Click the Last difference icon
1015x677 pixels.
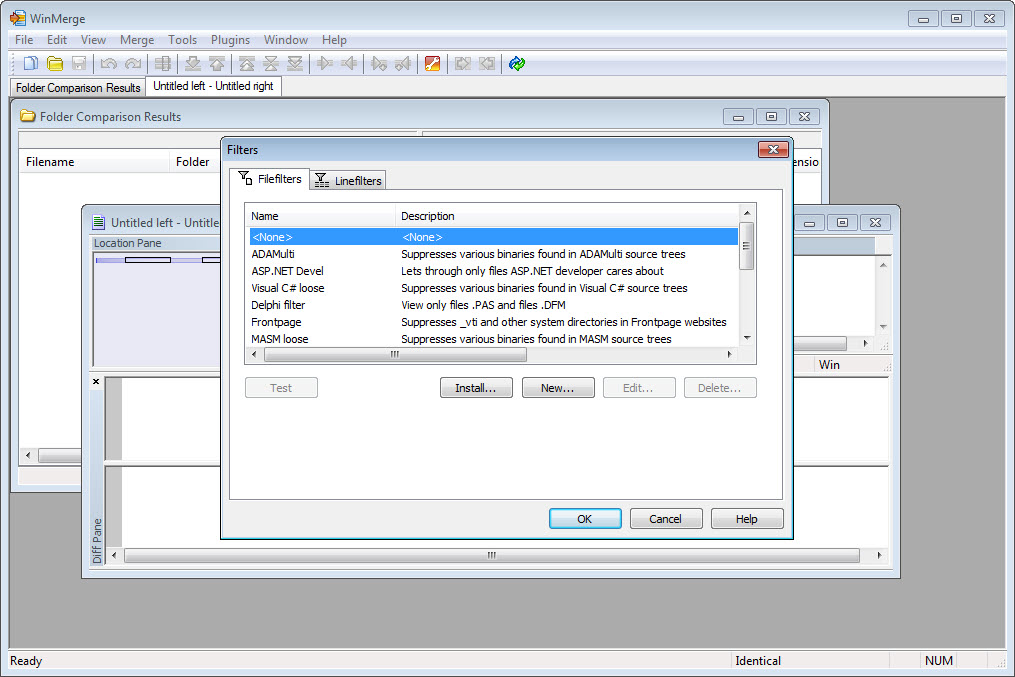(x=295, y=63)
